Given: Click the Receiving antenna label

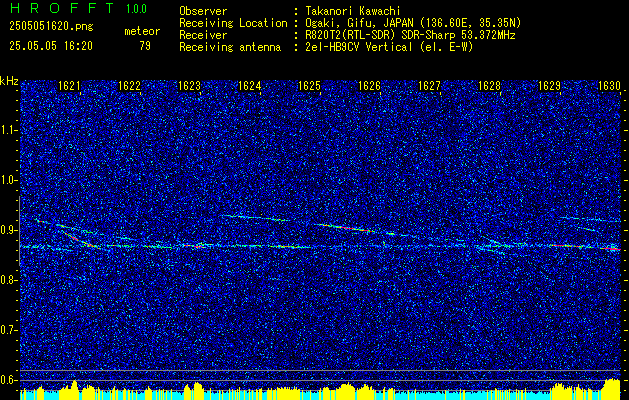Looking at the screenshot, I should pos(230,47).
